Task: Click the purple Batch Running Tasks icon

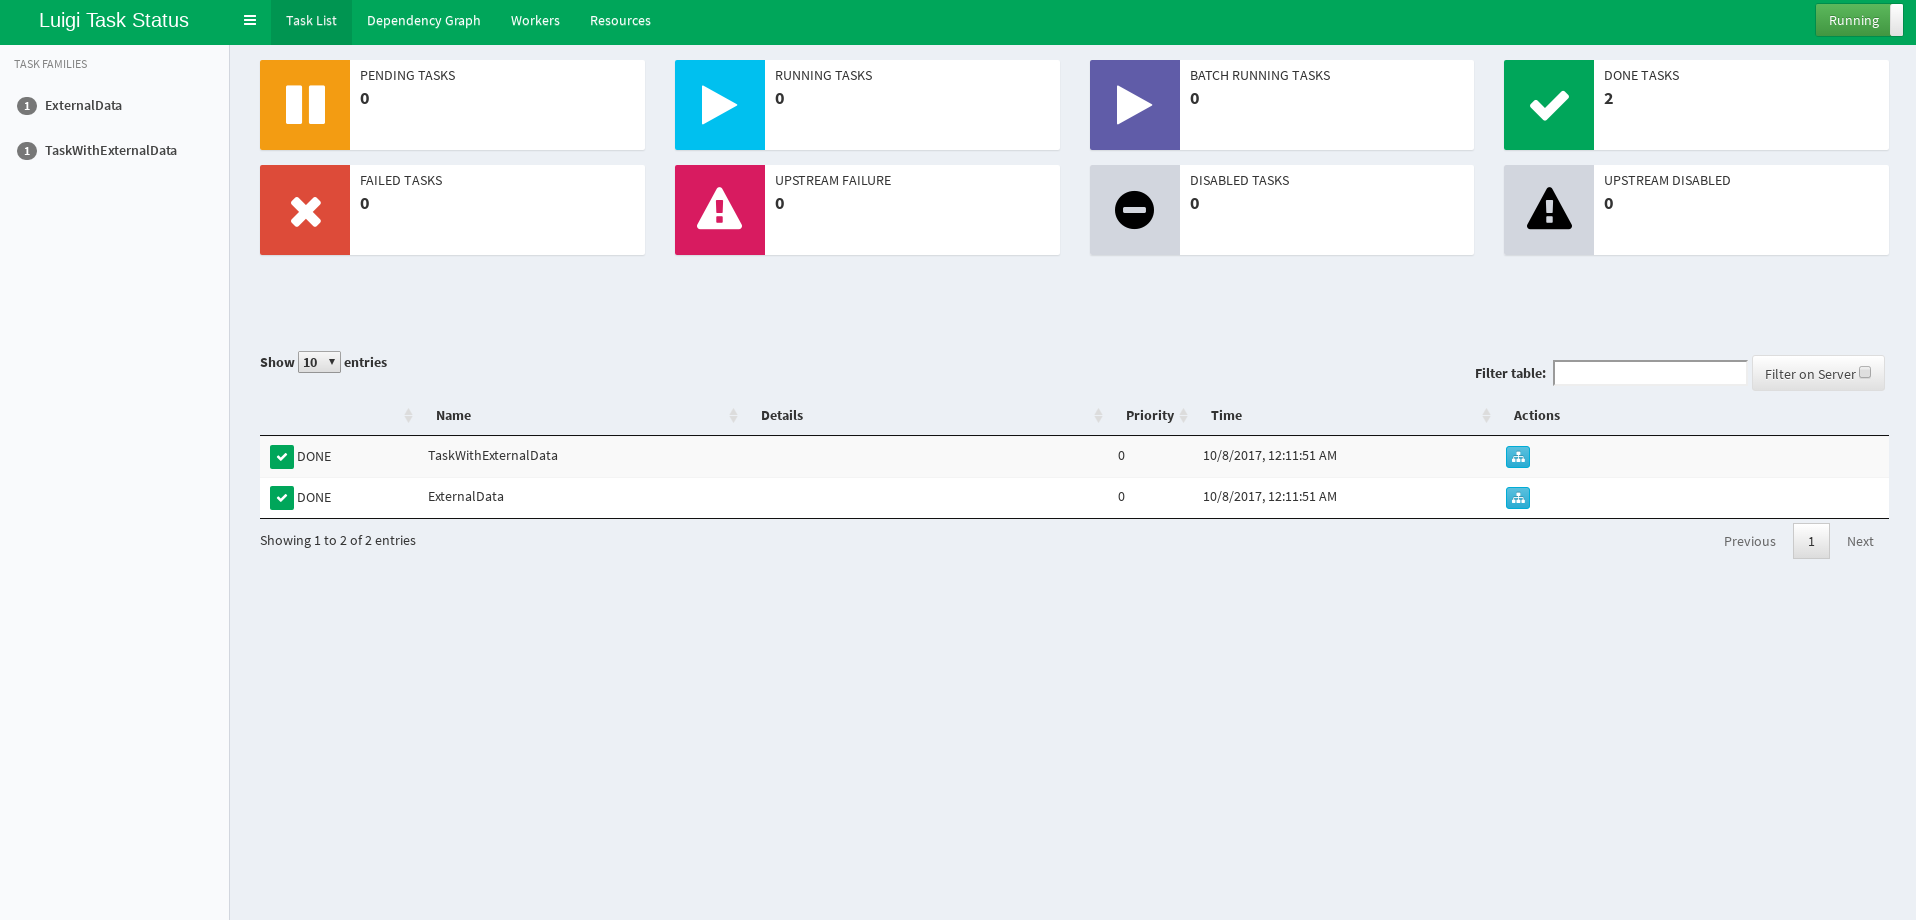Action: click(x=1135, y=105)
